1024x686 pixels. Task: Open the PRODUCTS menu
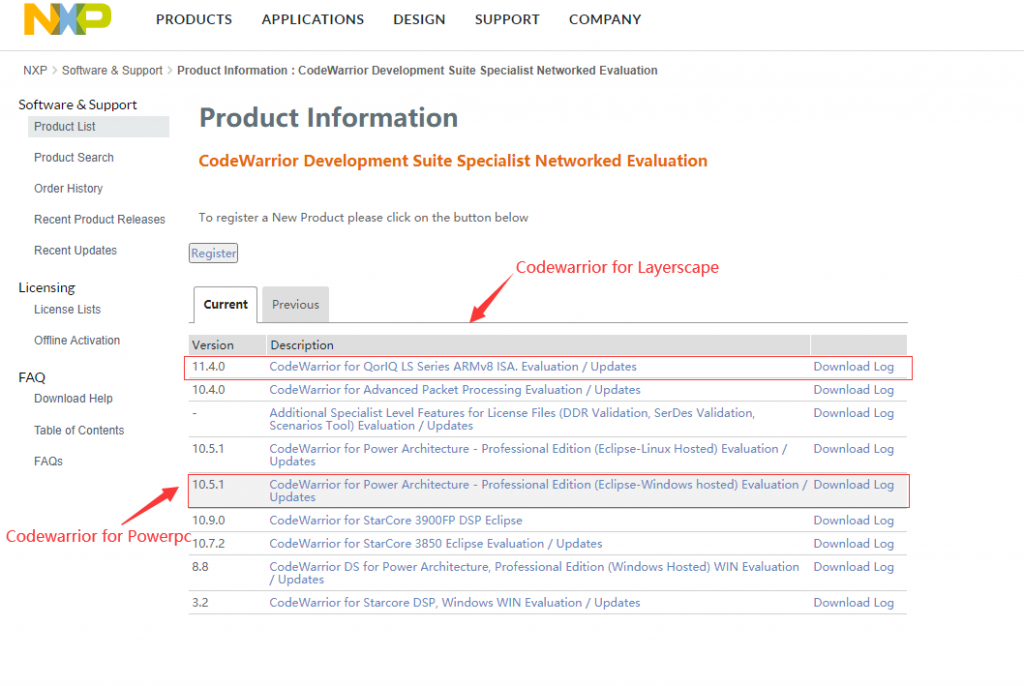click(x=194, y=20)
